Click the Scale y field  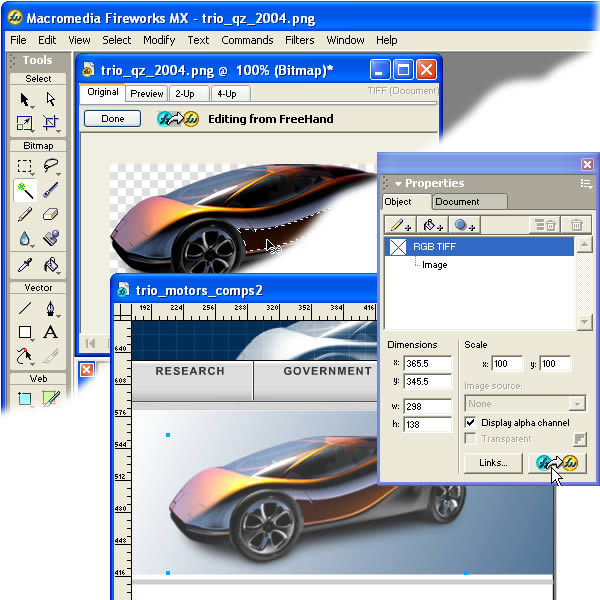tap(555, 364)
